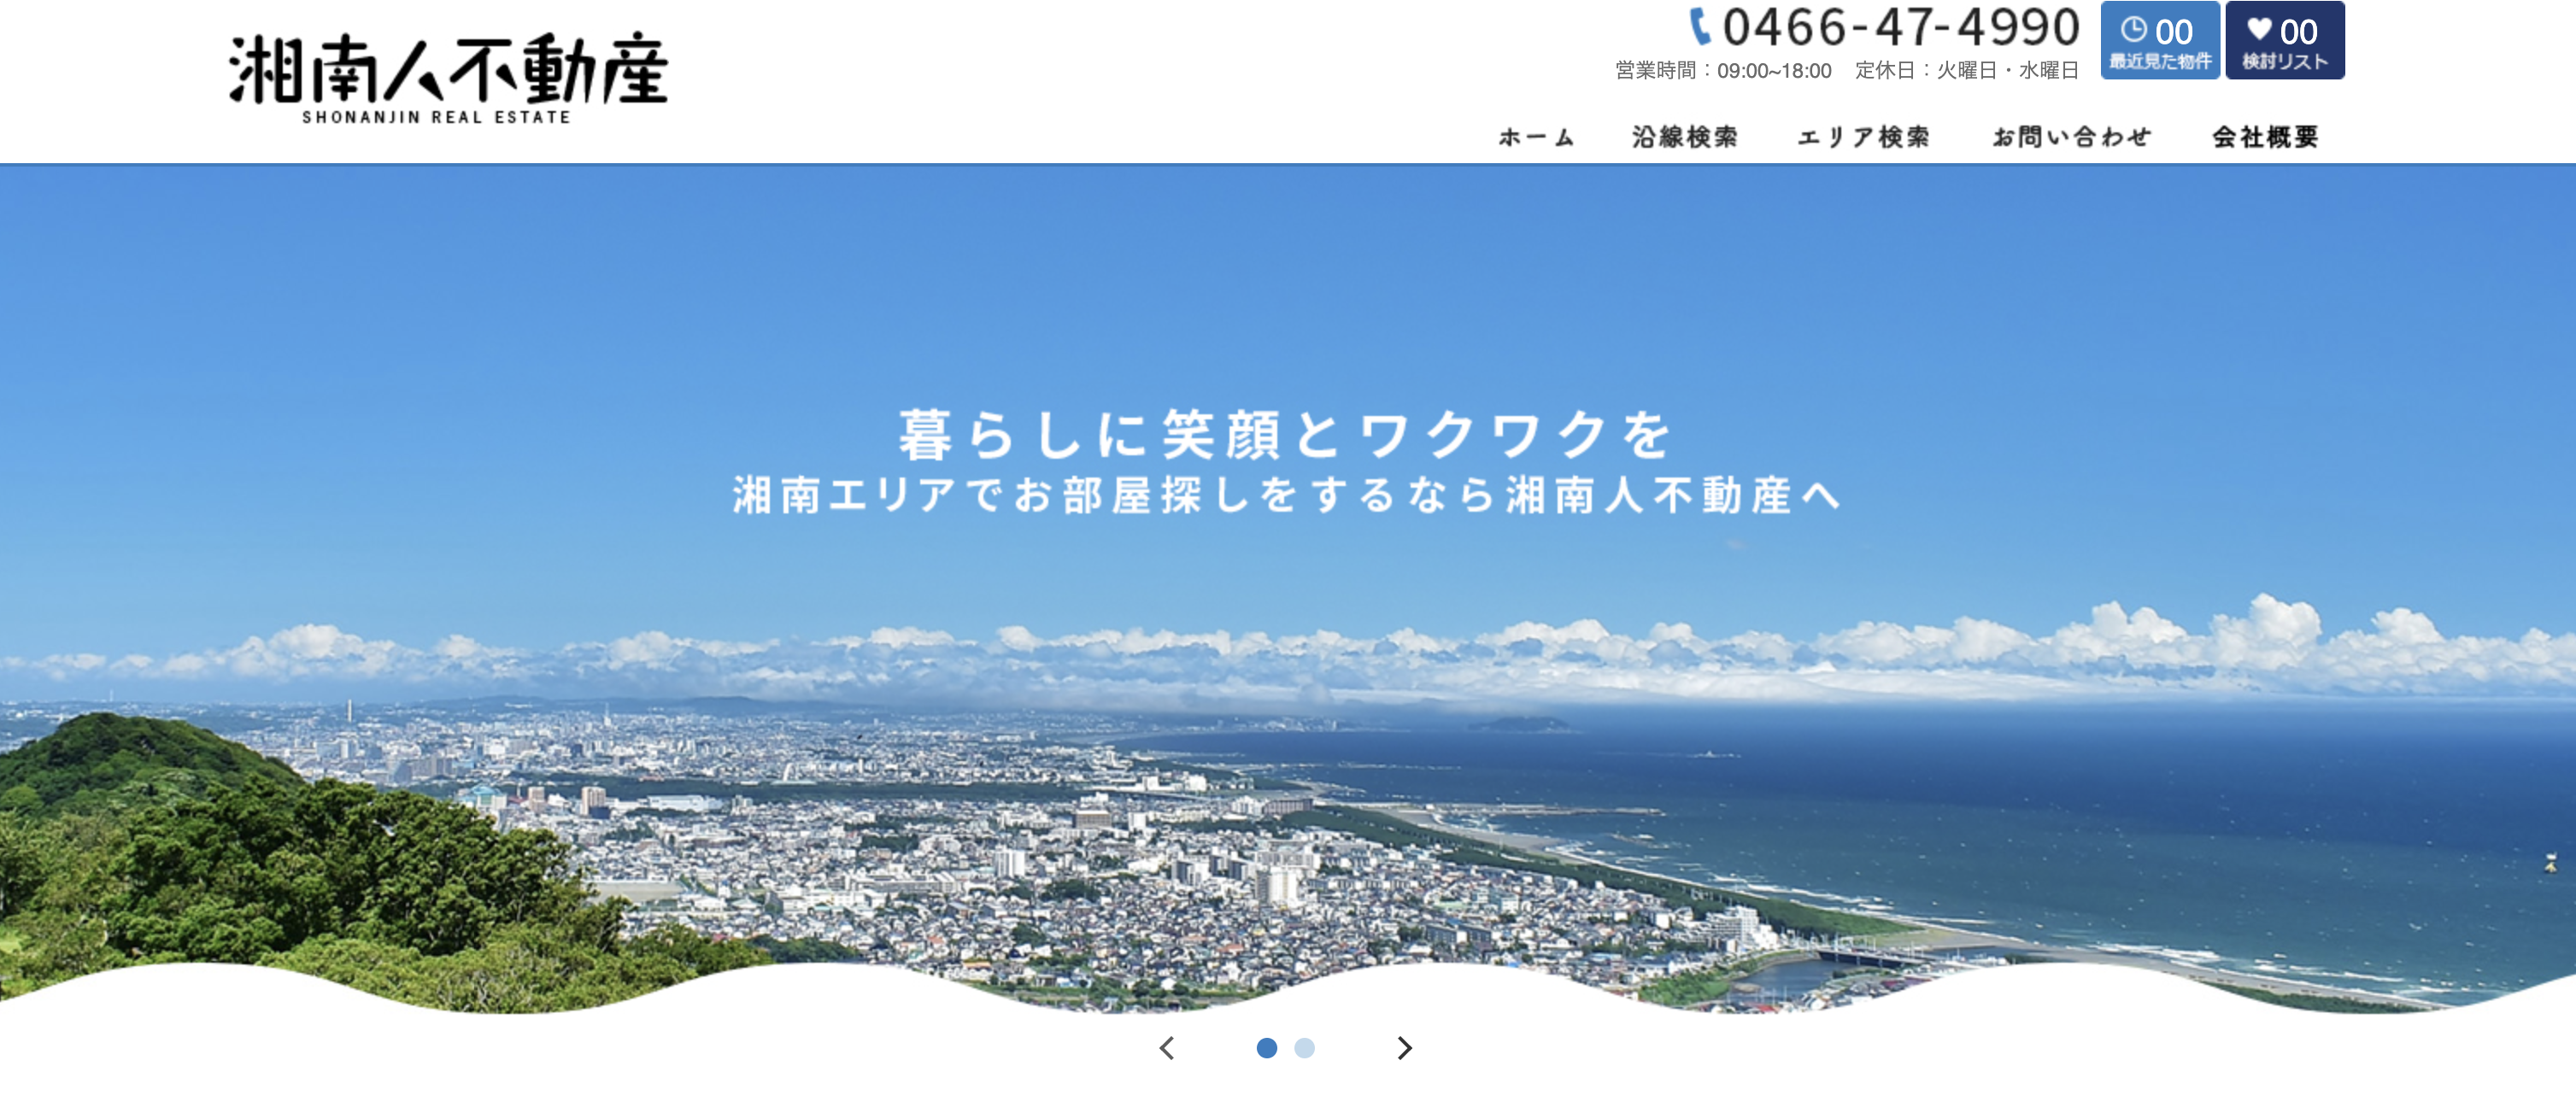Click the blue phone handset icon
2576x1119 pixels.
(x=1700, y=27)
